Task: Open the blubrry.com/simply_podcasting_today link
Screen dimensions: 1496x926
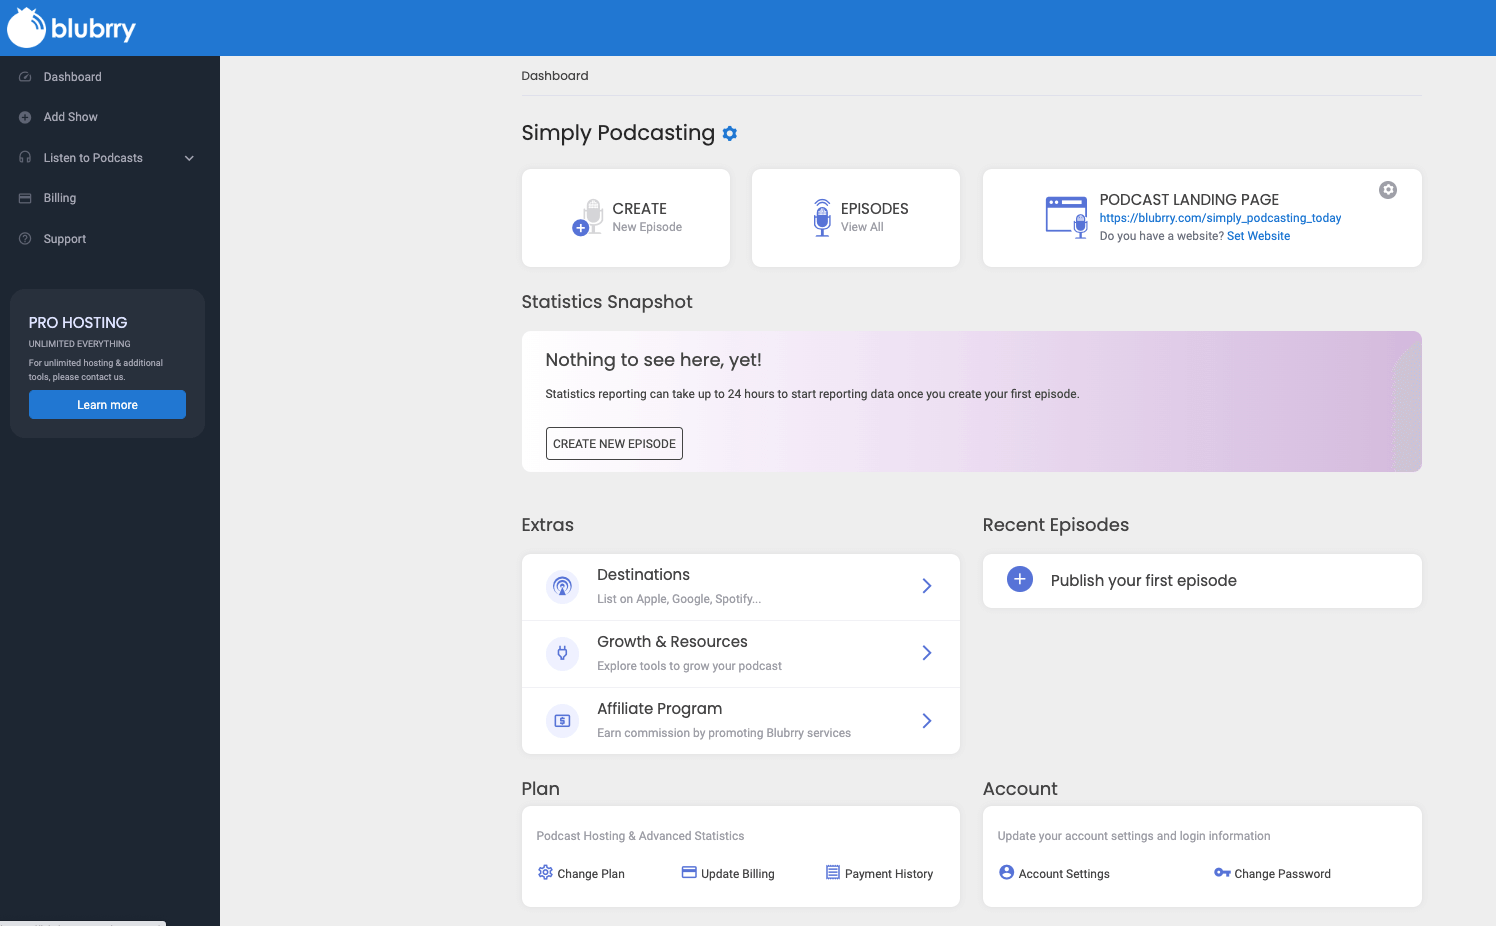Action: click(1220, 218)
